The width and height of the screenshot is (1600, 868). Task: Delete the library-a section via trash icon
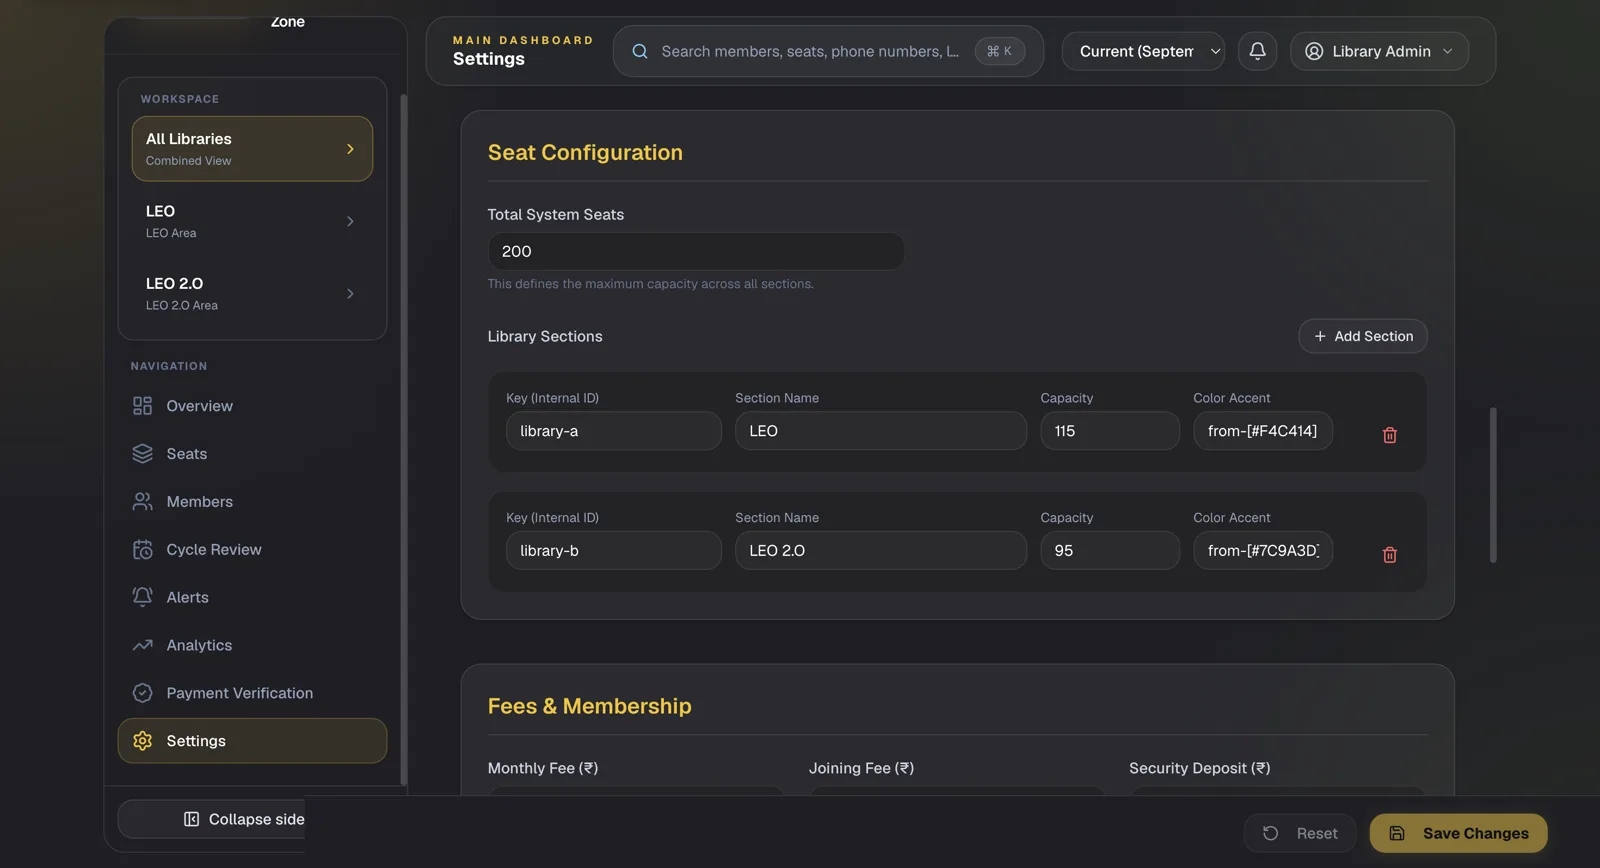(1389, 435)
